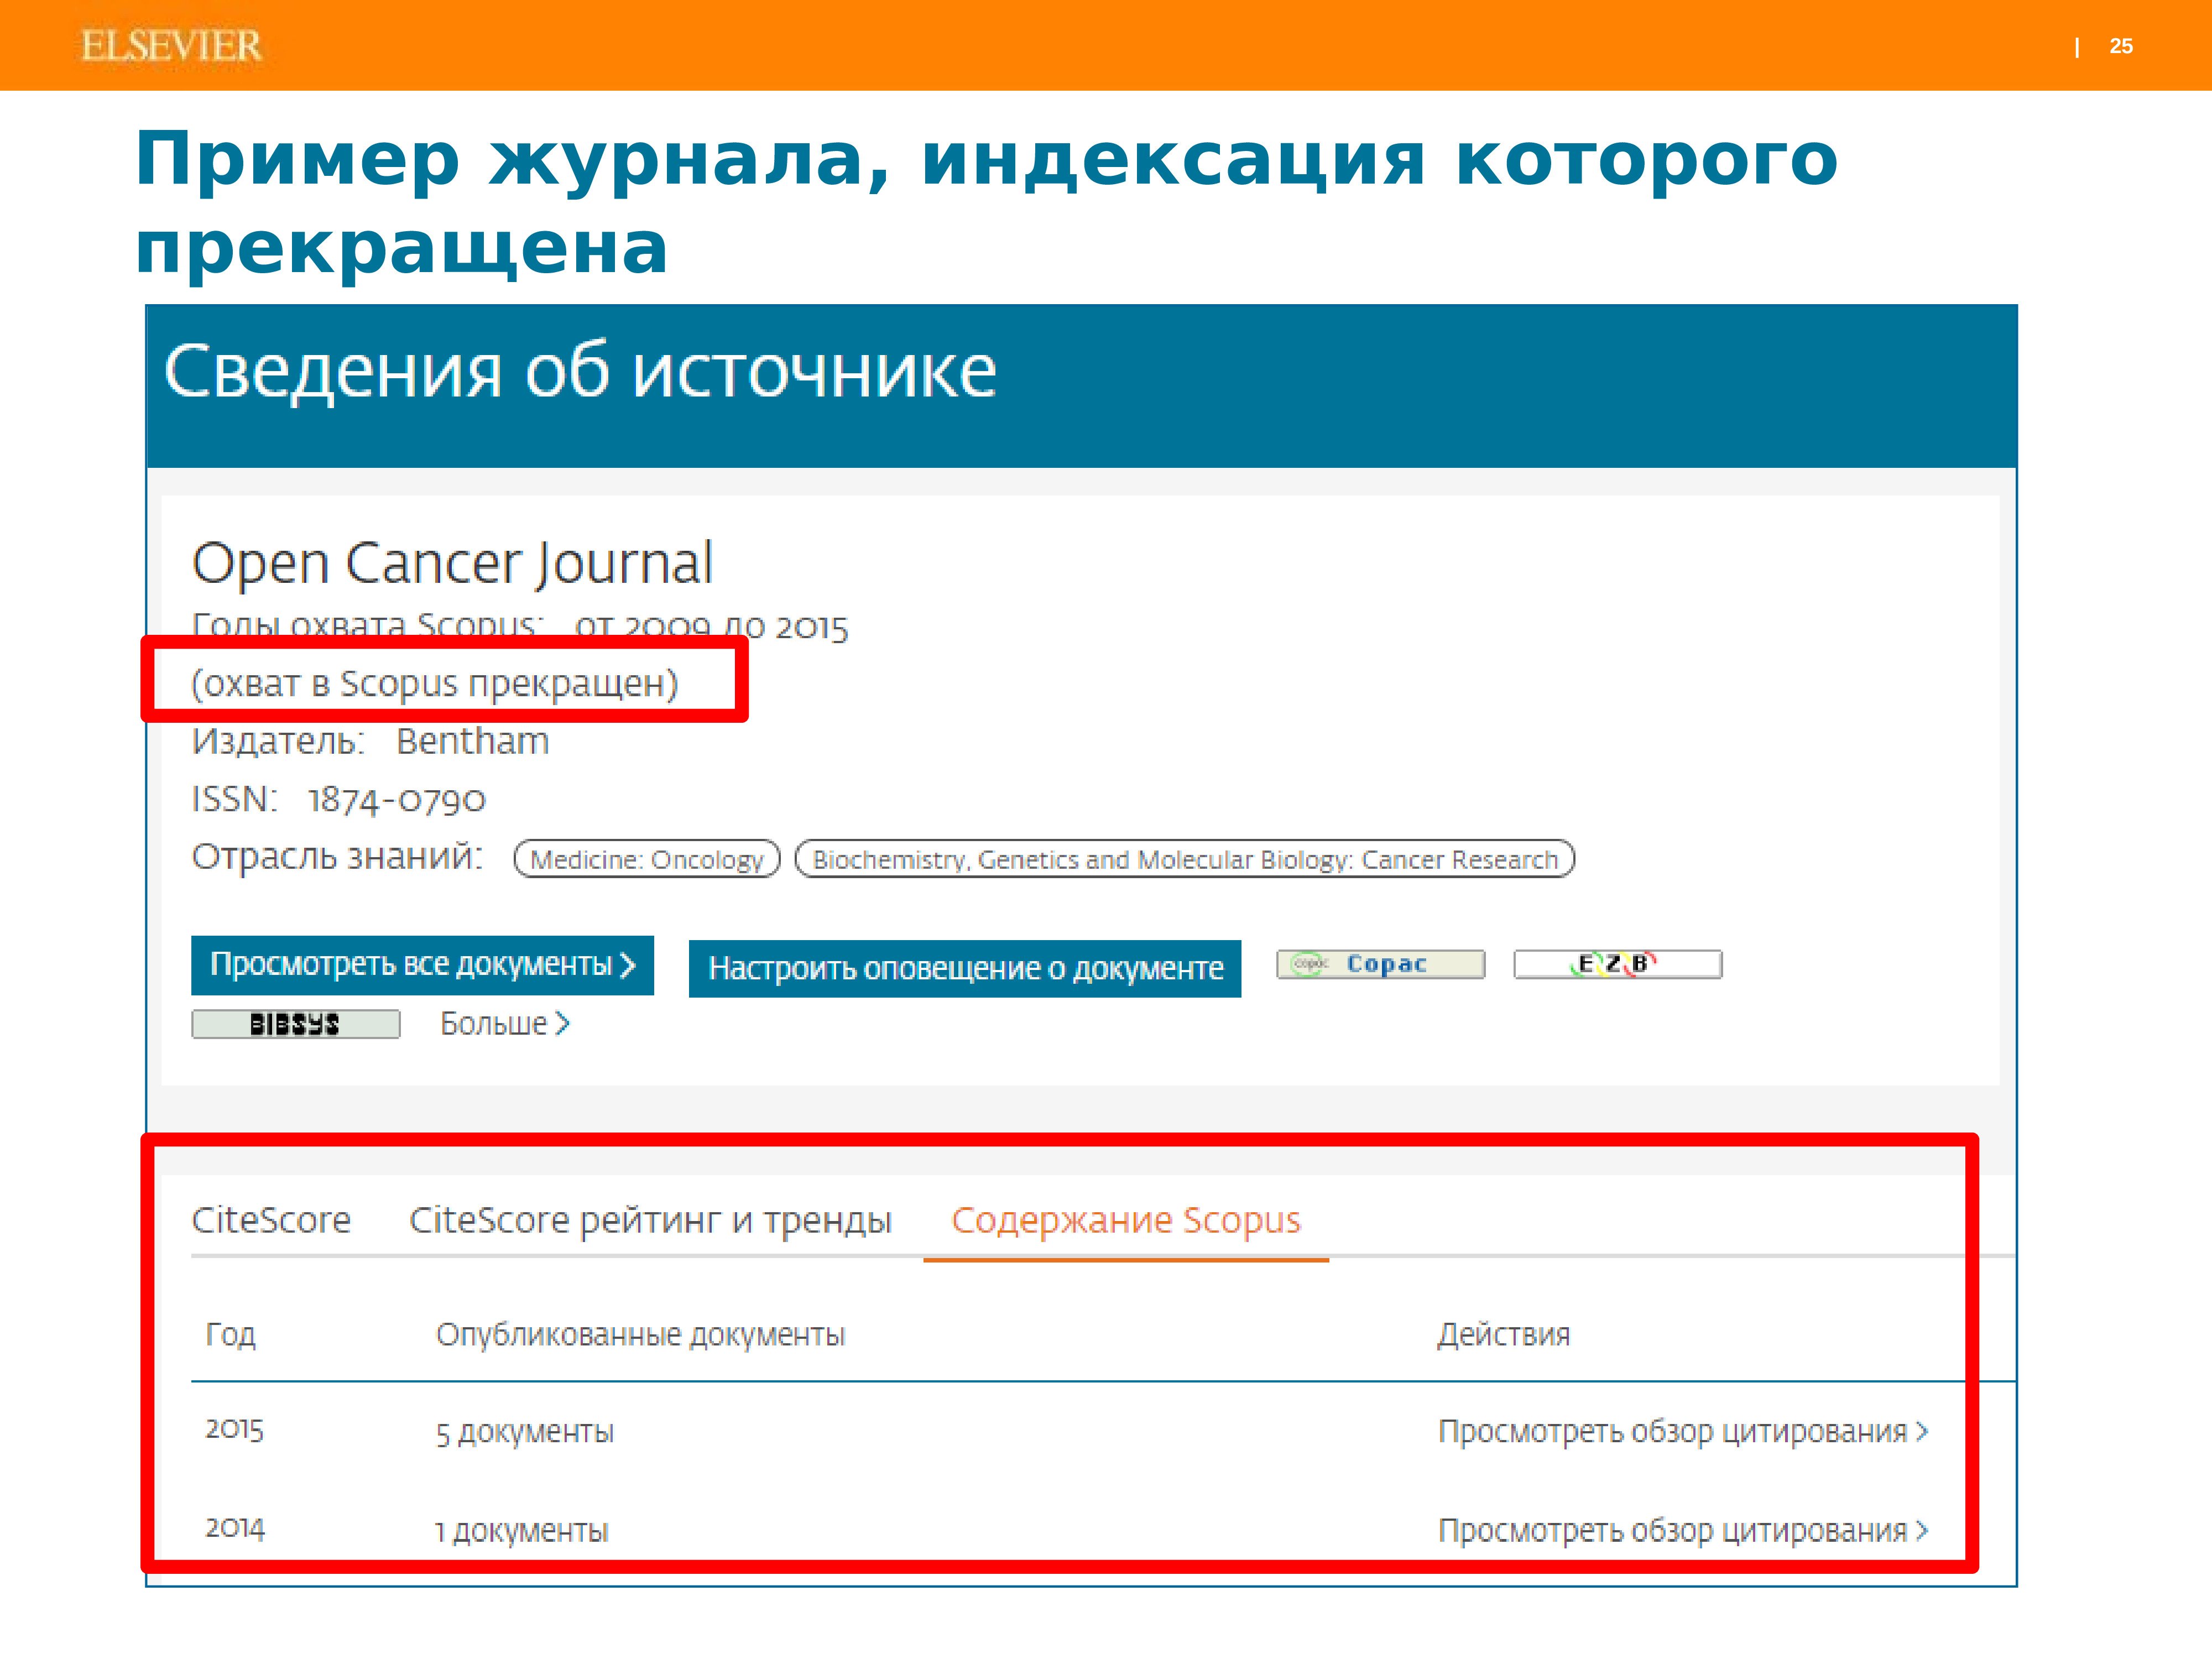The height and width of the screenshot is (1659, 2212).
Task: Click Biochemistry, Genetics and Molecular Biology tag
Action: [1184, 859]
